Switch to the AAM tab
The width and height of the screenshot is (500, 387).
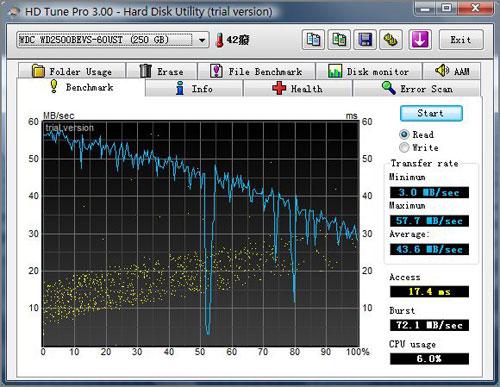pos(452,71)
